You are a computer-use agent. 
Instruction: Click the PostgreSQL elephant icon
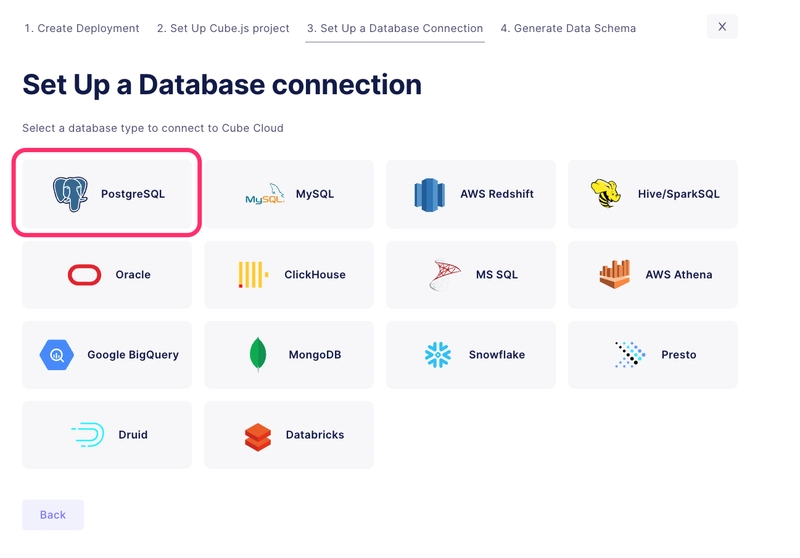click(70, 194)
